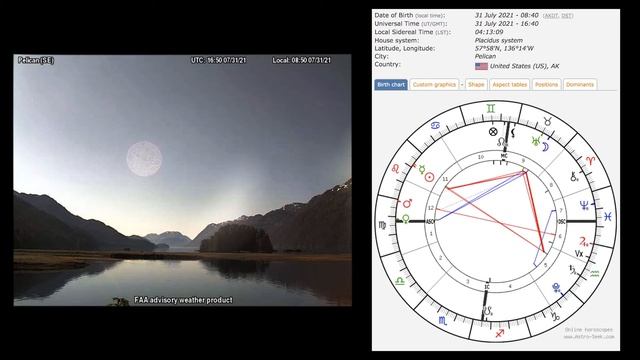Screen dimensions: 640x360
Task: Select the Vertex Vx marker
Action: click(579, 254)
